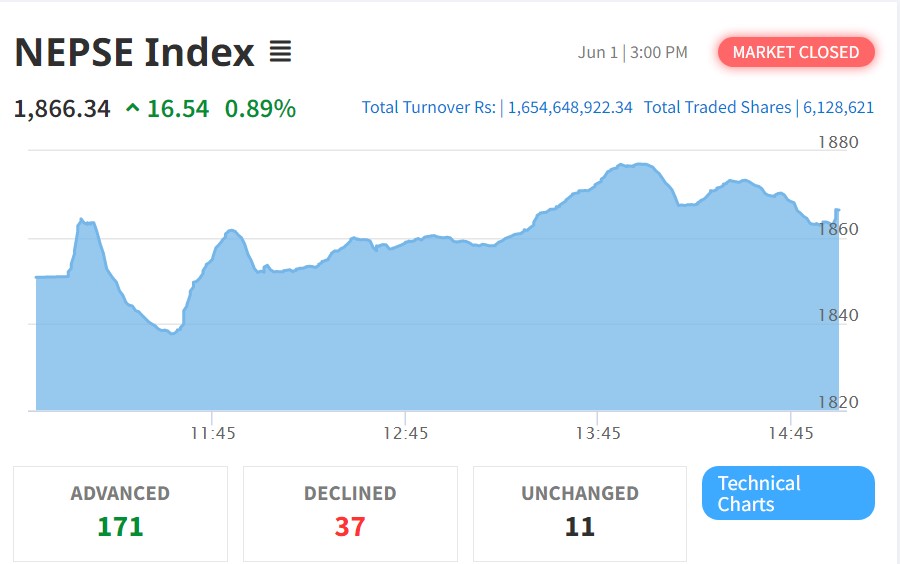900x564 pixels.
Task: Open the UNCHANGED stocks card
Action: click(580, 512)
